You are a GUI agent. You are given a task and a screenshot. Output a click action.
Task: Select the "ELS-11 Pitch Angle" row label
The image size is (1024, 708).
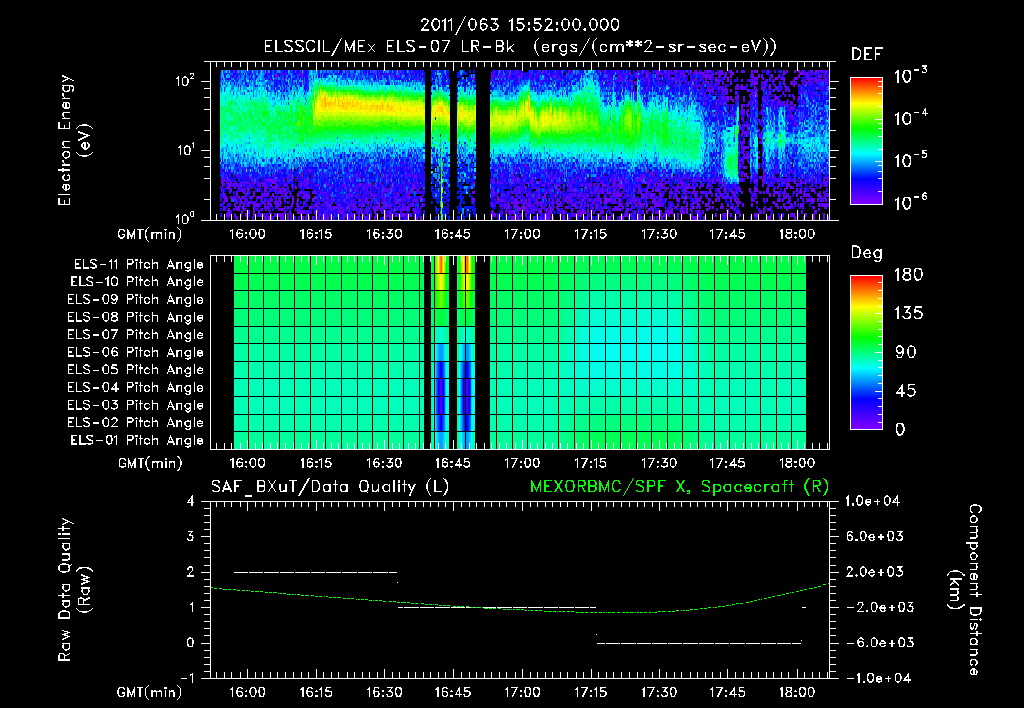[138, 265]
